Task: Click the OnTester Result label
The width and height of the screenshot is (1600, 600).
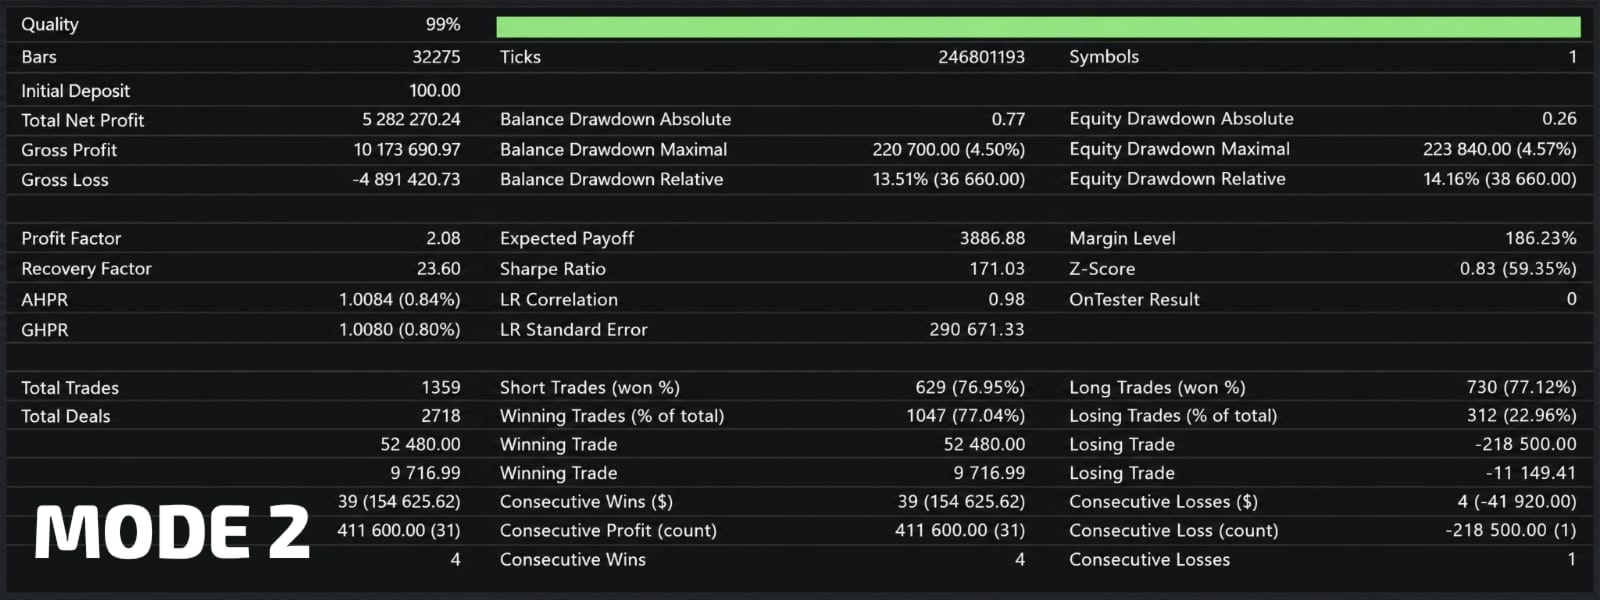Action: coord(1134,299)
